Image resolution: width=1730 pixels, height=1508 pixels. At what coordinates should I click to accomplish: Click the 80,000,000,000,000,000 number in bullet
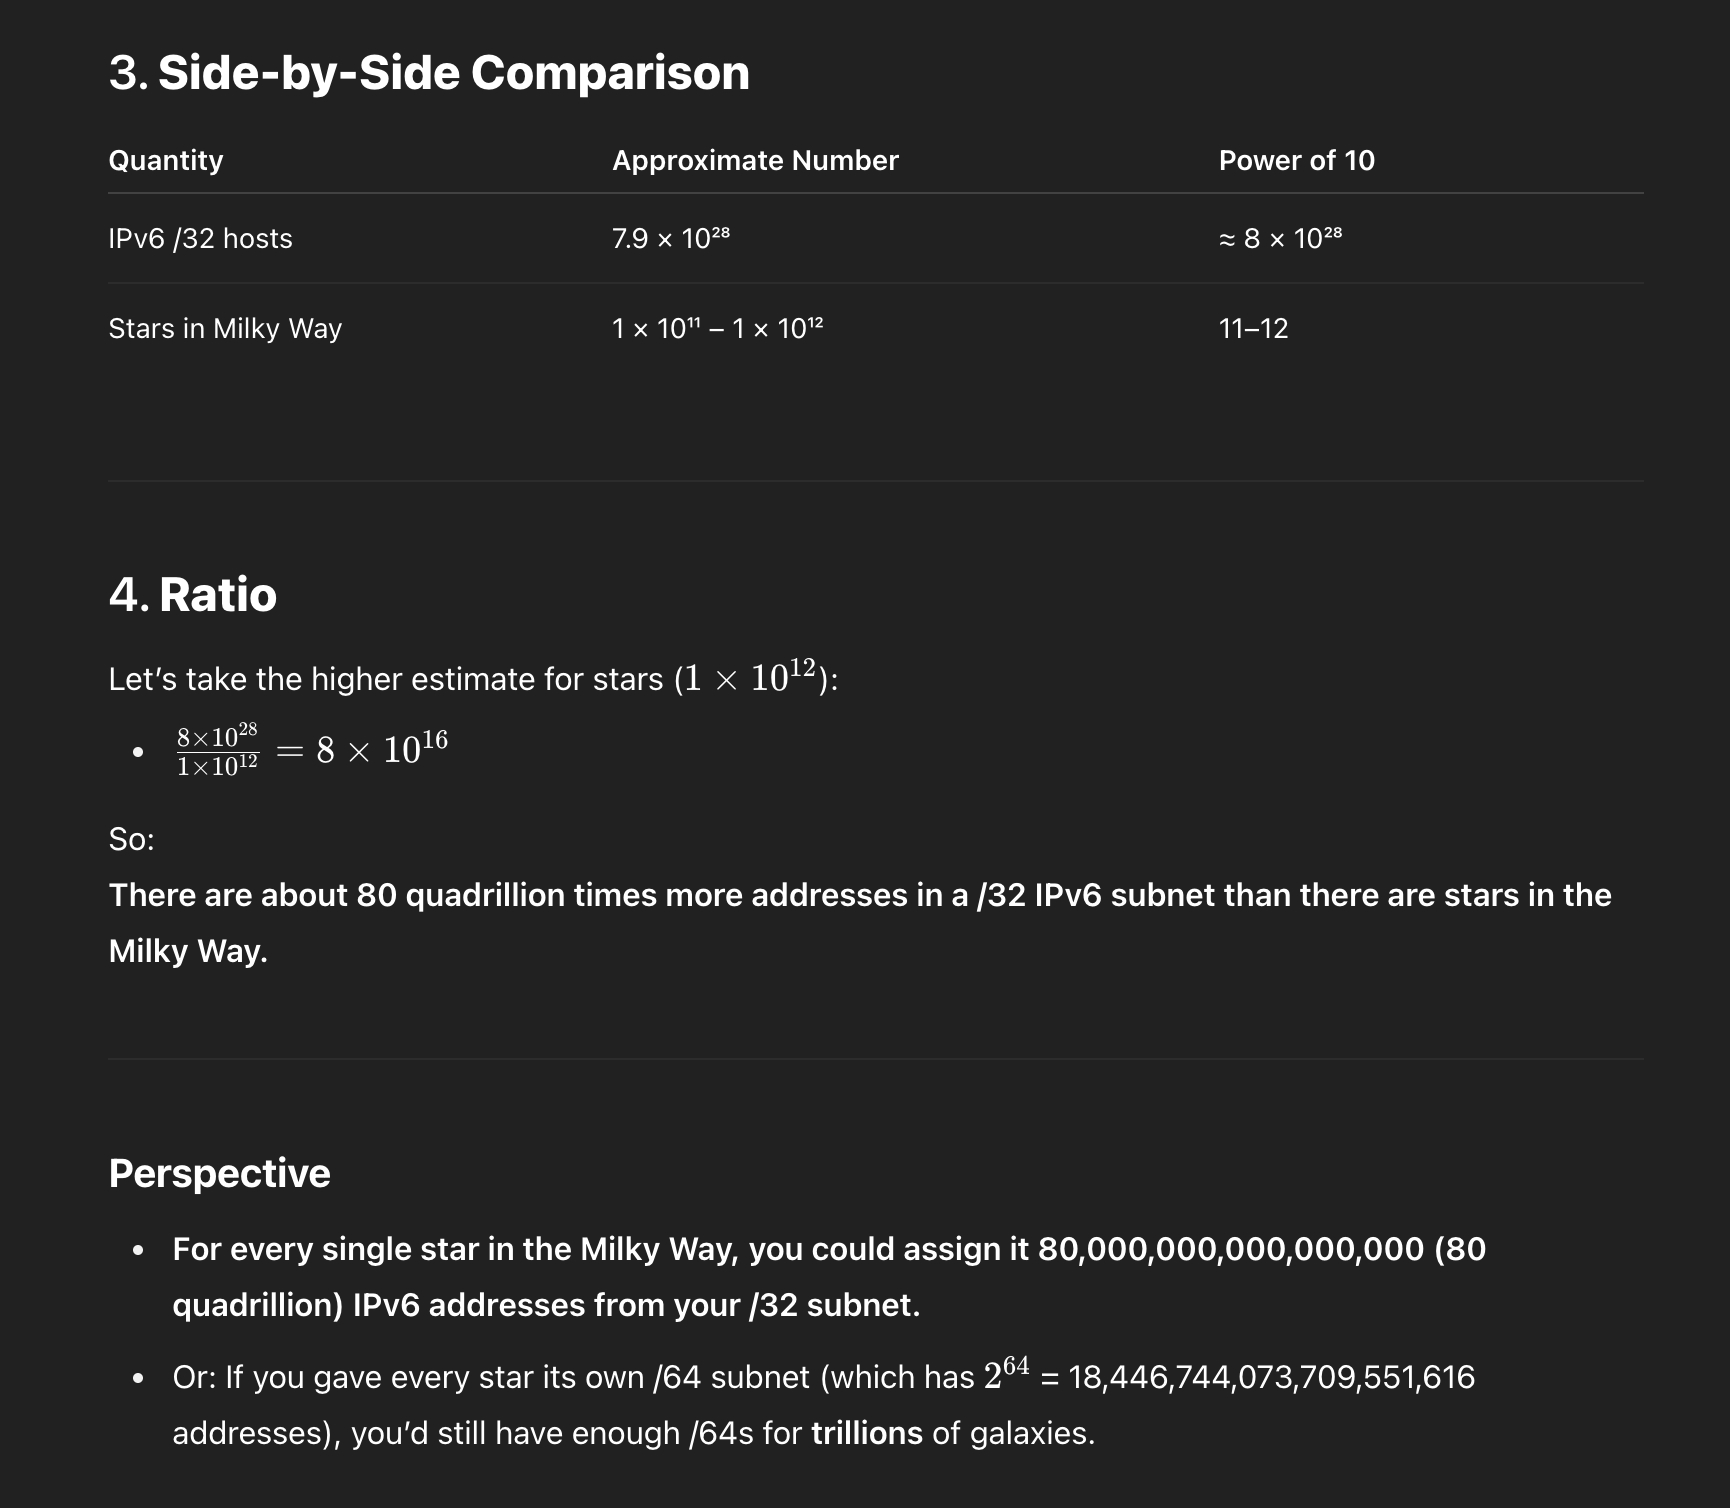click(x=1231, y=1249)
